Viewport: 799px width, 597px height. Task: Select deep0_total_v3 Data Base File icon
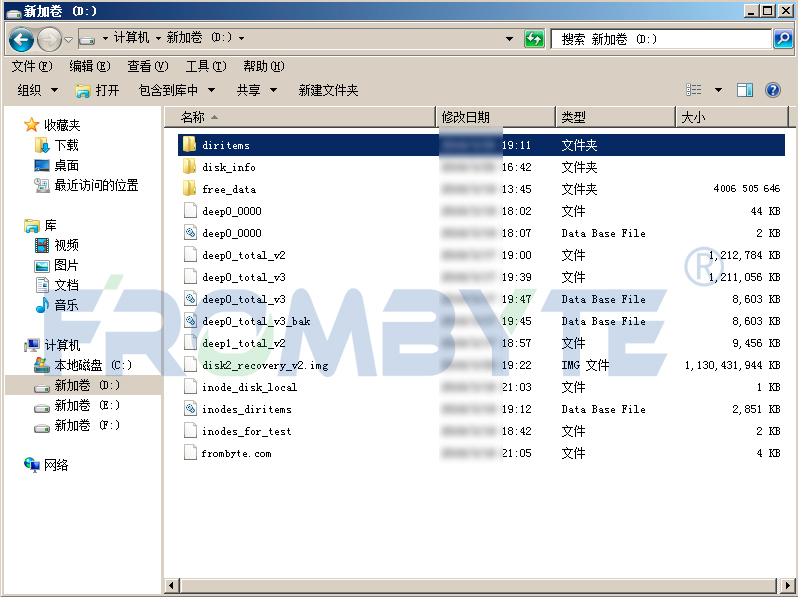coord(190,298)
